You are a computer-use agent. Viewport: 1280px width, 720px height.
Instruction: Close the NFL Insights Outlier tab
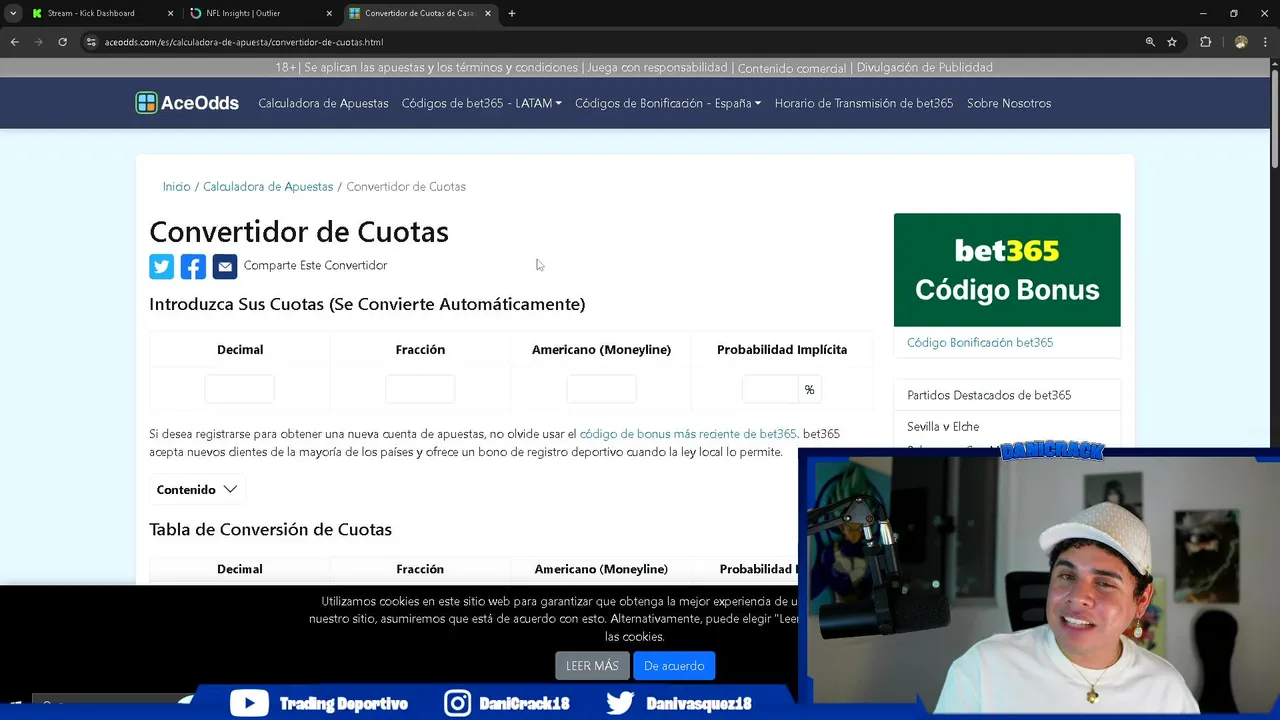(329, 13)
